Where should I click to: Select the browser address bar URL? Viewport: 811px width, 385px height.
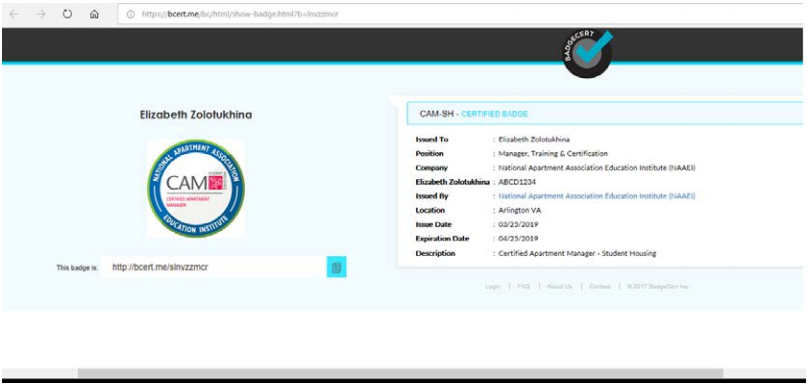tap(240, 14)
